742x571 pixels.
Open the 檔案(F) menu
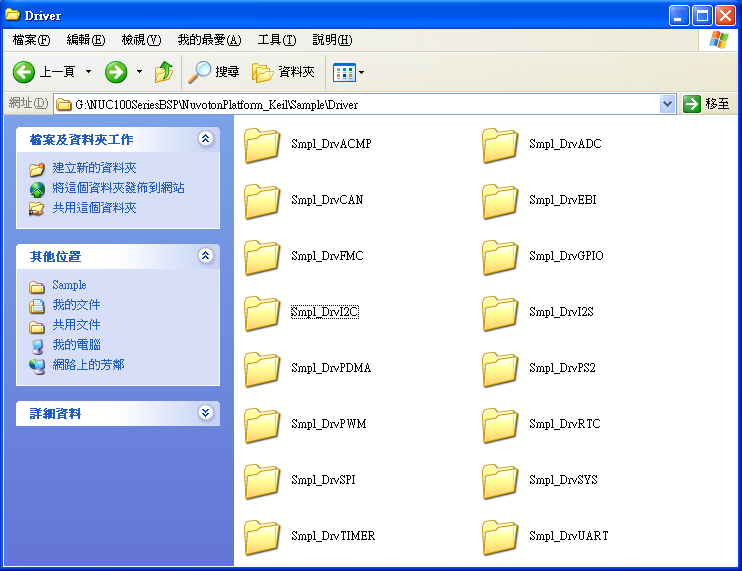[31, 40]
